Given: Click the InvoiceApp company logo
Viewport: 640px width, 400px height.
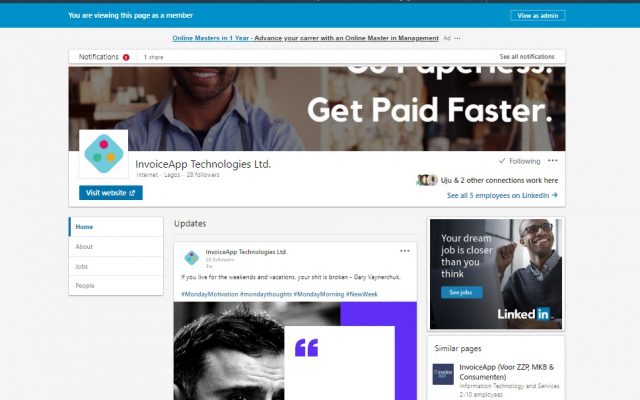Looking at the screenshot, I should click(x=104, y=154).
